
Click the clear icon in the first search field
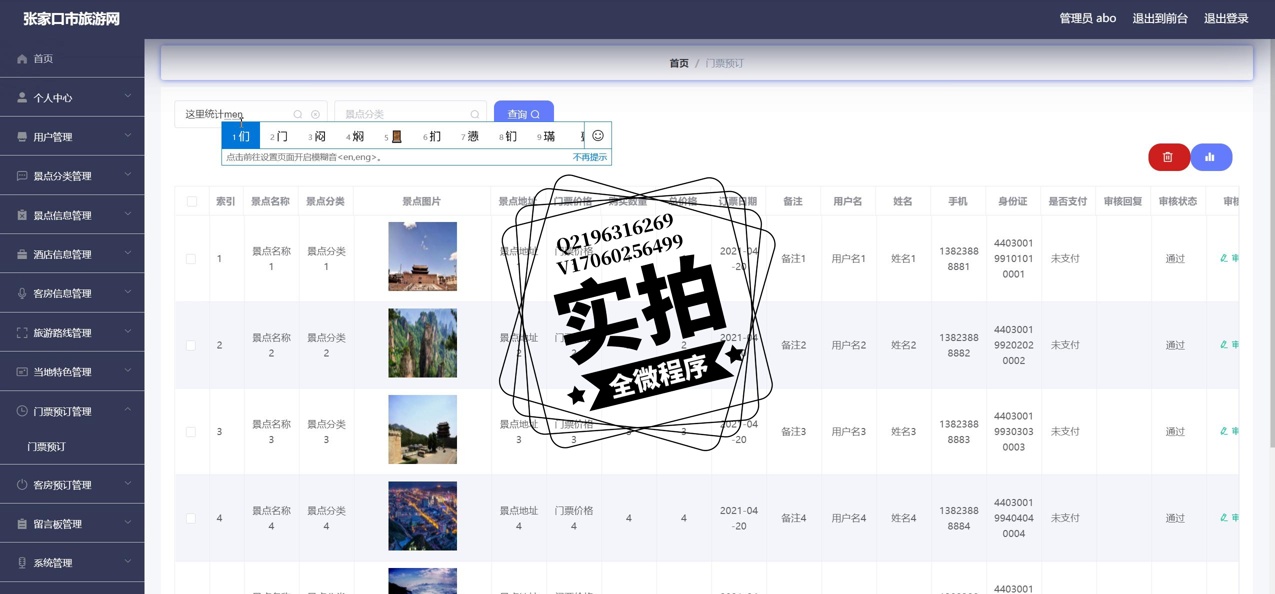pos(315,115)
